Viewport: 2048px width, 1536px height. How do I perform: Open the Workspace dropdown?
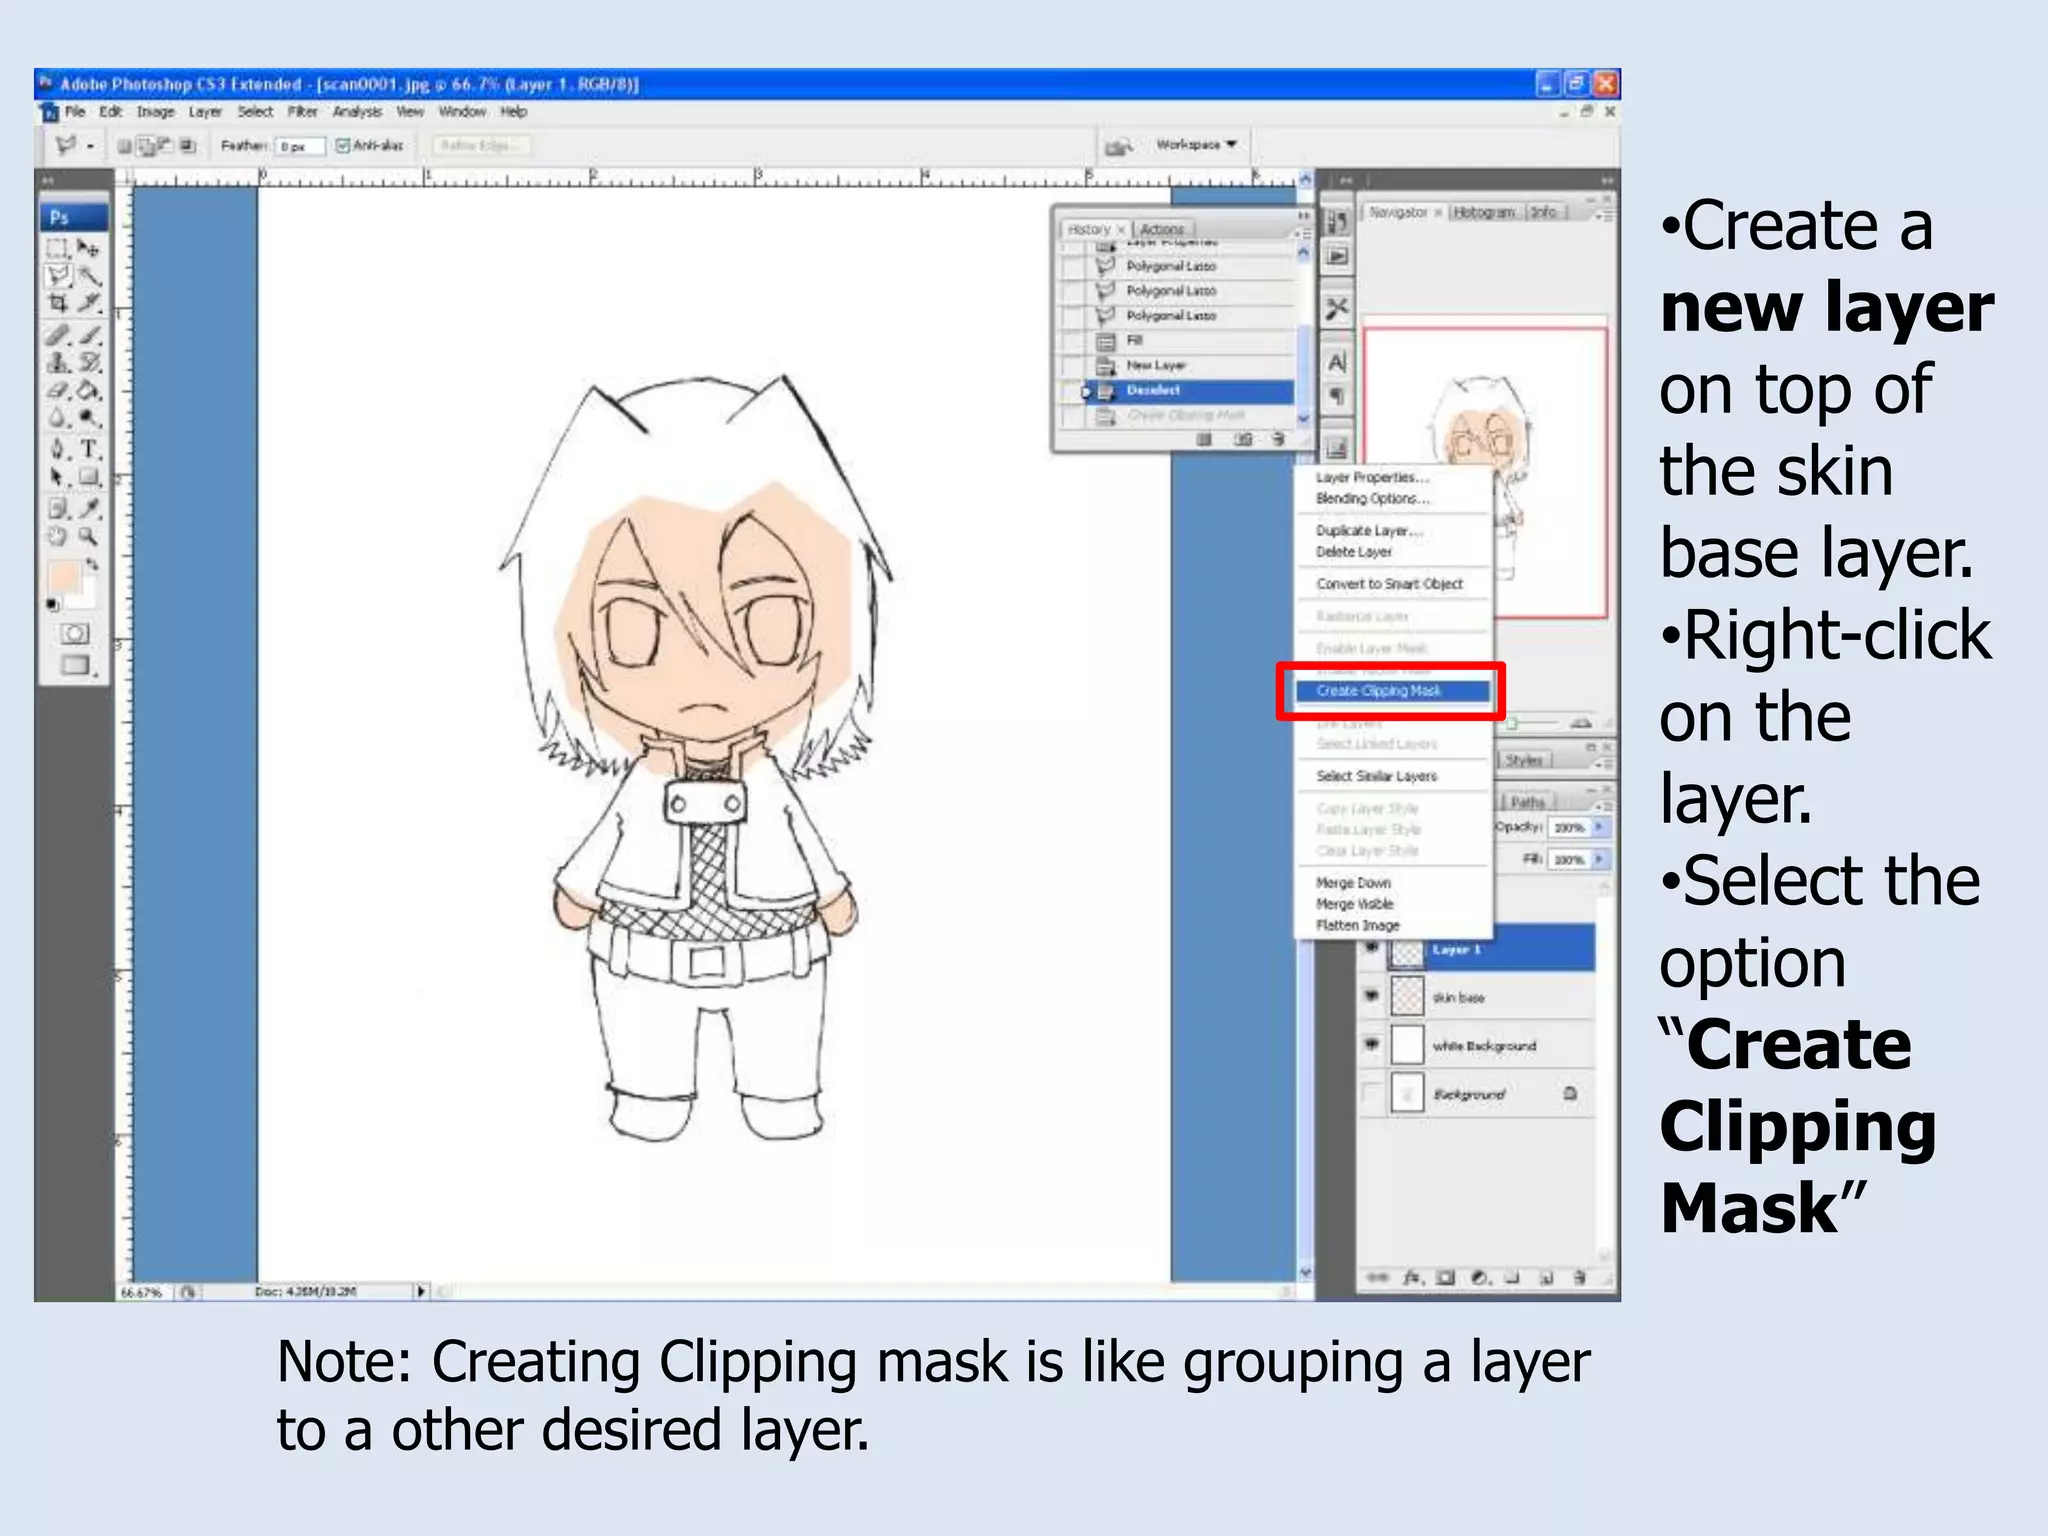[x=1196, y=145]
